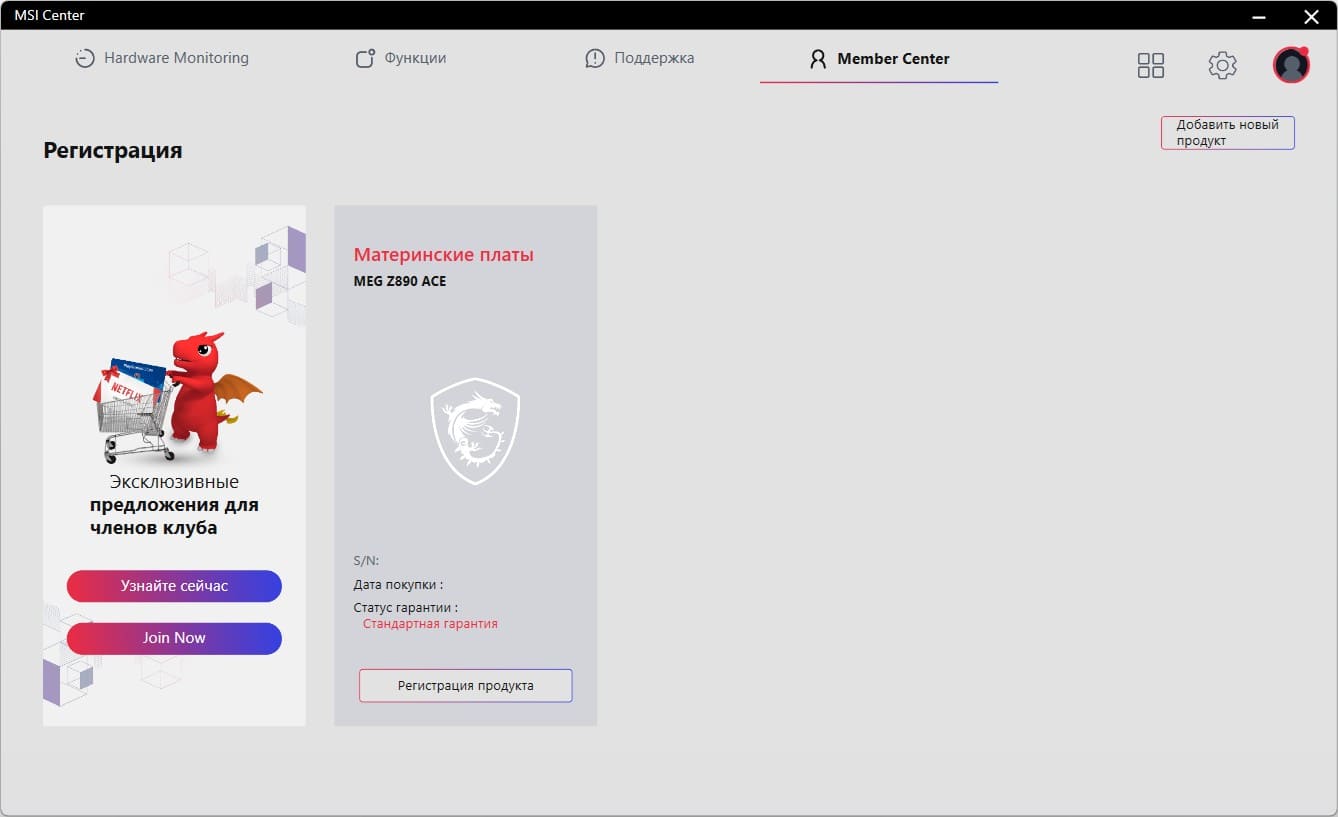The width and height of the screenshot is (1338, 817).
Task: Click the user profile avatar
Action: coord(1291,65)
